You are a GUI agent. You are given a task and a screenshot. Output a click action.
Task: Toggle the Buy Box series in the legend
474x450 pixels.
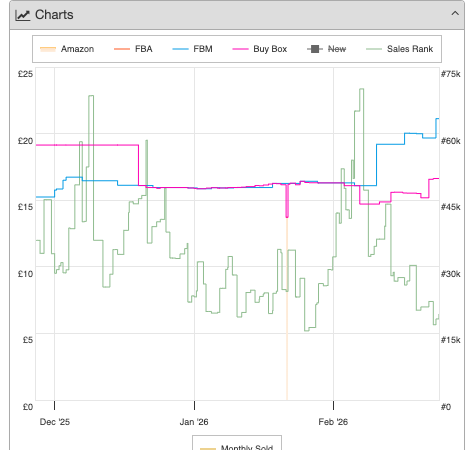pos(260,49)
